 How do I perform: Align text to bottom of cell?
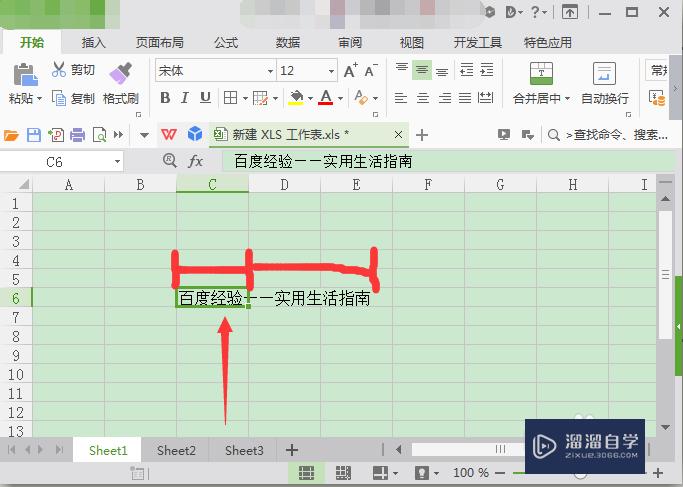(442, 70)
